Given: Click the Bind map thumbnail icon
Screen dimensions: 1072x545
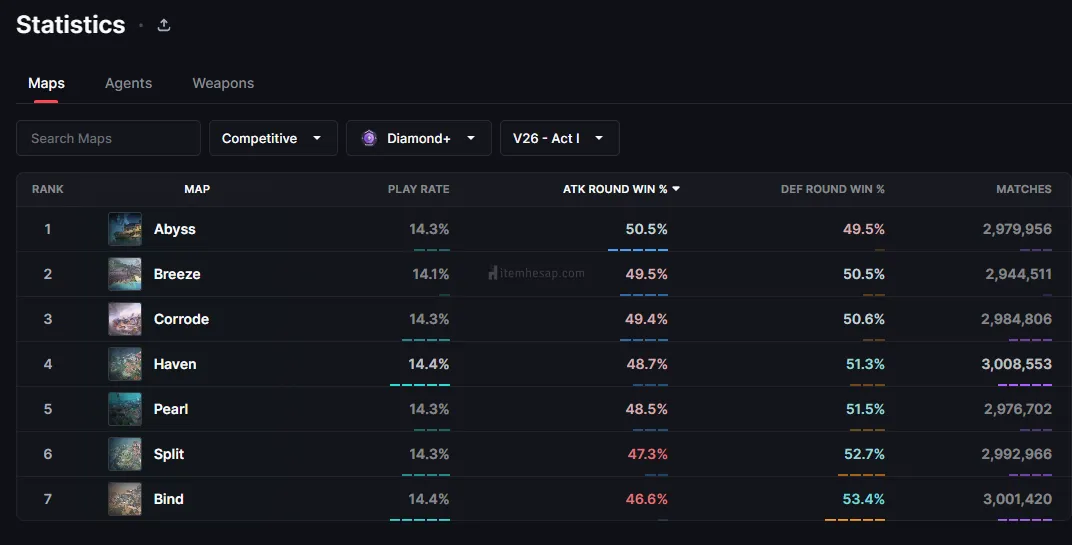Looking at the screenshot, I should (125, 499).
